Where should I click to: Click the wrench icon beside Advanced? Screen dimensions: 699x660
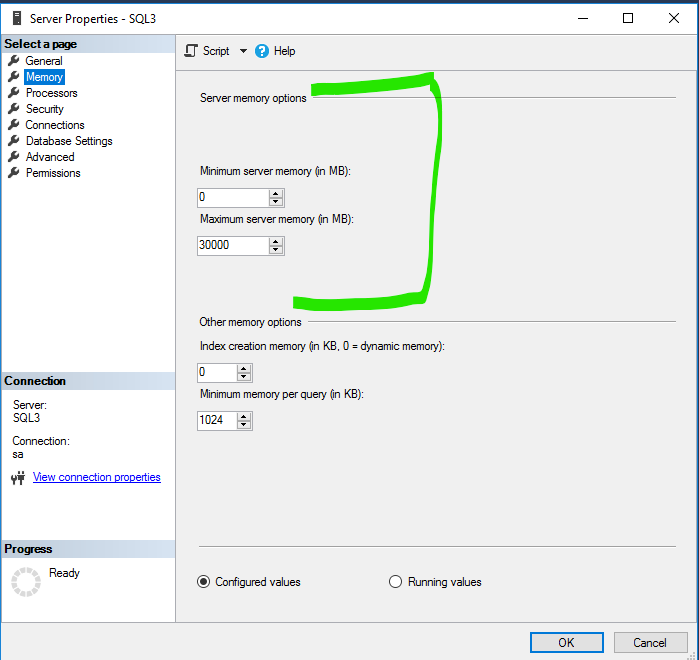click(14, 157)
